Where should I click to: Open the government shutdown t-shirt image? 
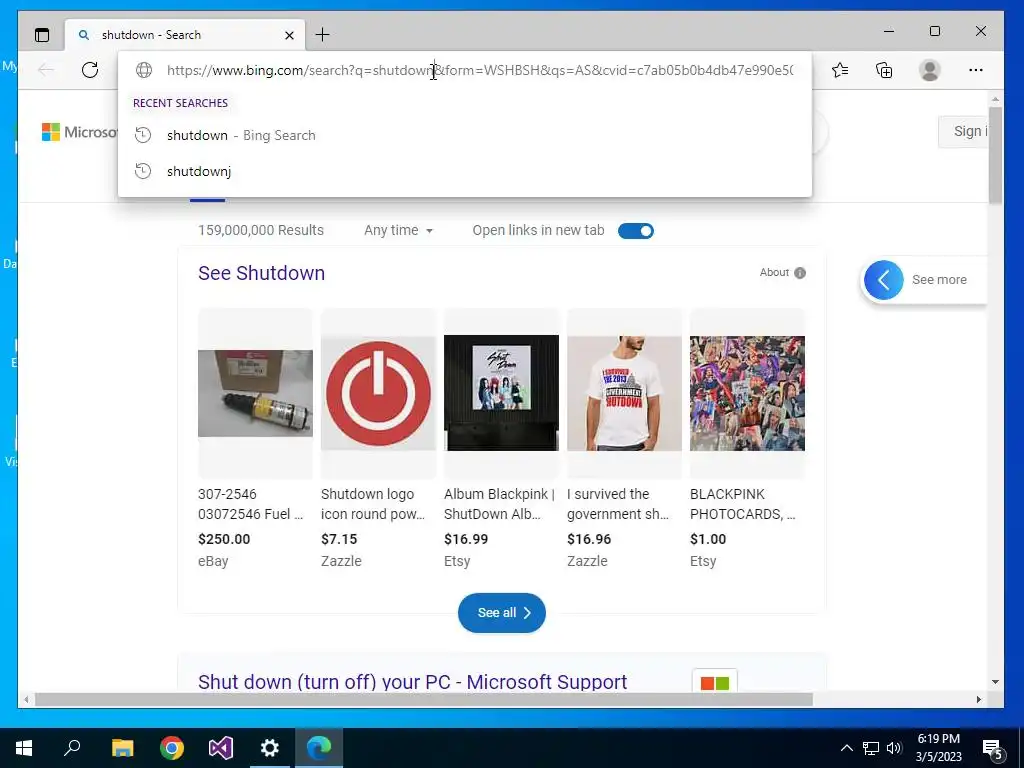coord(624,393)
